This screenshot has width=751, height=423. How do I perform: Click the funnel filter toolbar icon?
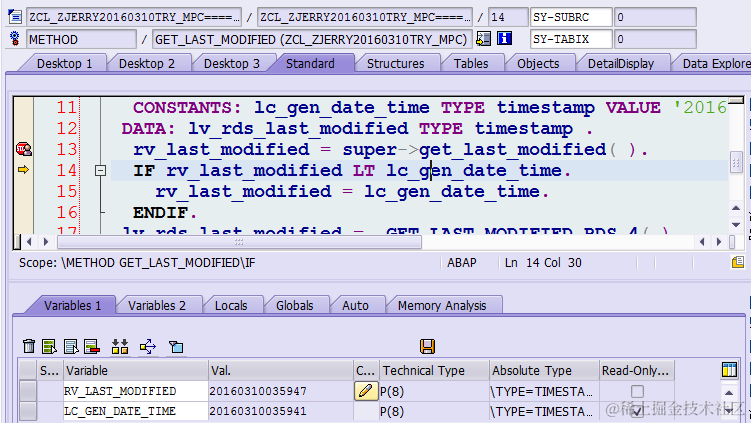(176, 346)
